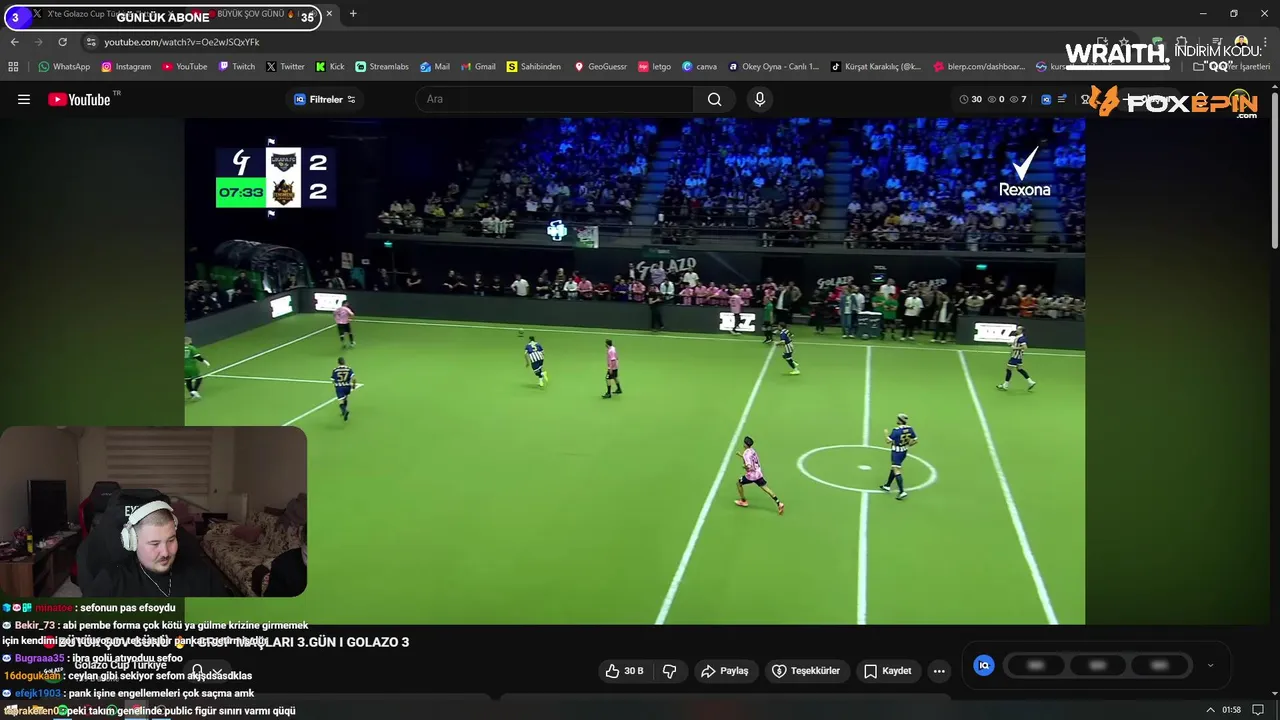
Task: Go forward with the browser forward arrow
Action: [38, 42]
